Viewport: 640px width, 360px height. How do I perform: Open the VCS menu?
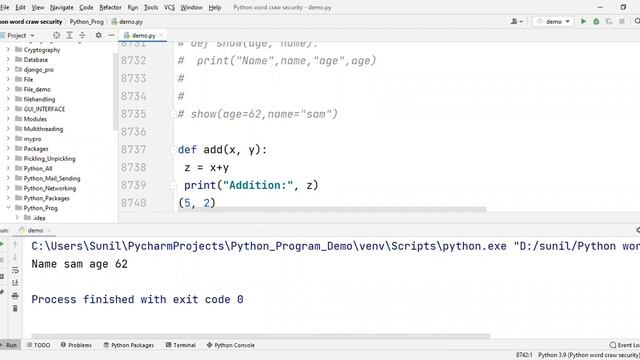(x=169, y=7)
